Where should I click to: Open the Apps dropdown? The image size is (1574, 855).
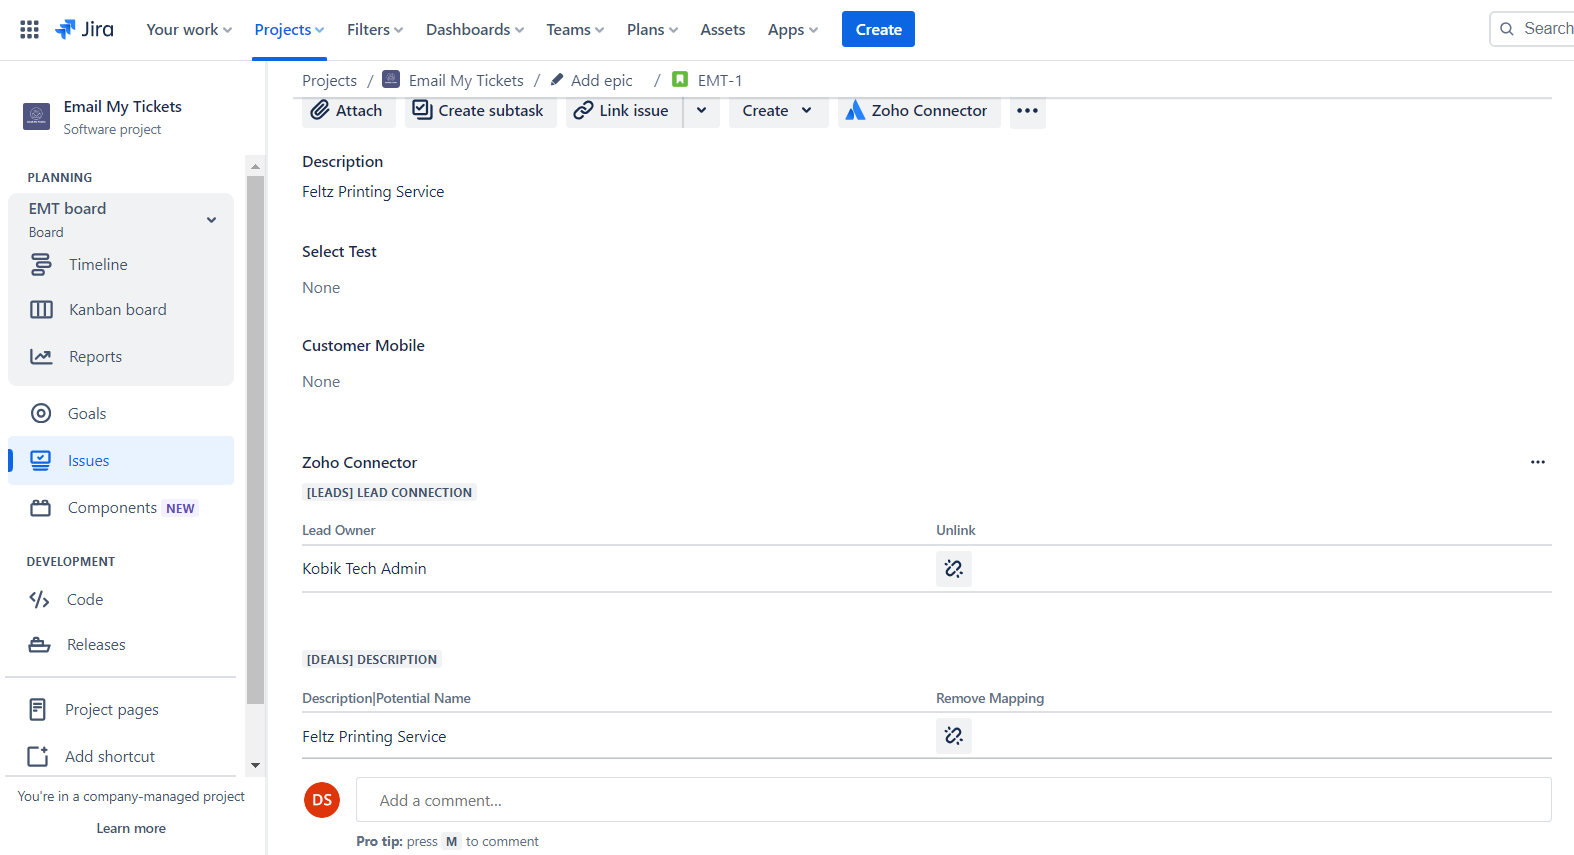coord(793,30)
